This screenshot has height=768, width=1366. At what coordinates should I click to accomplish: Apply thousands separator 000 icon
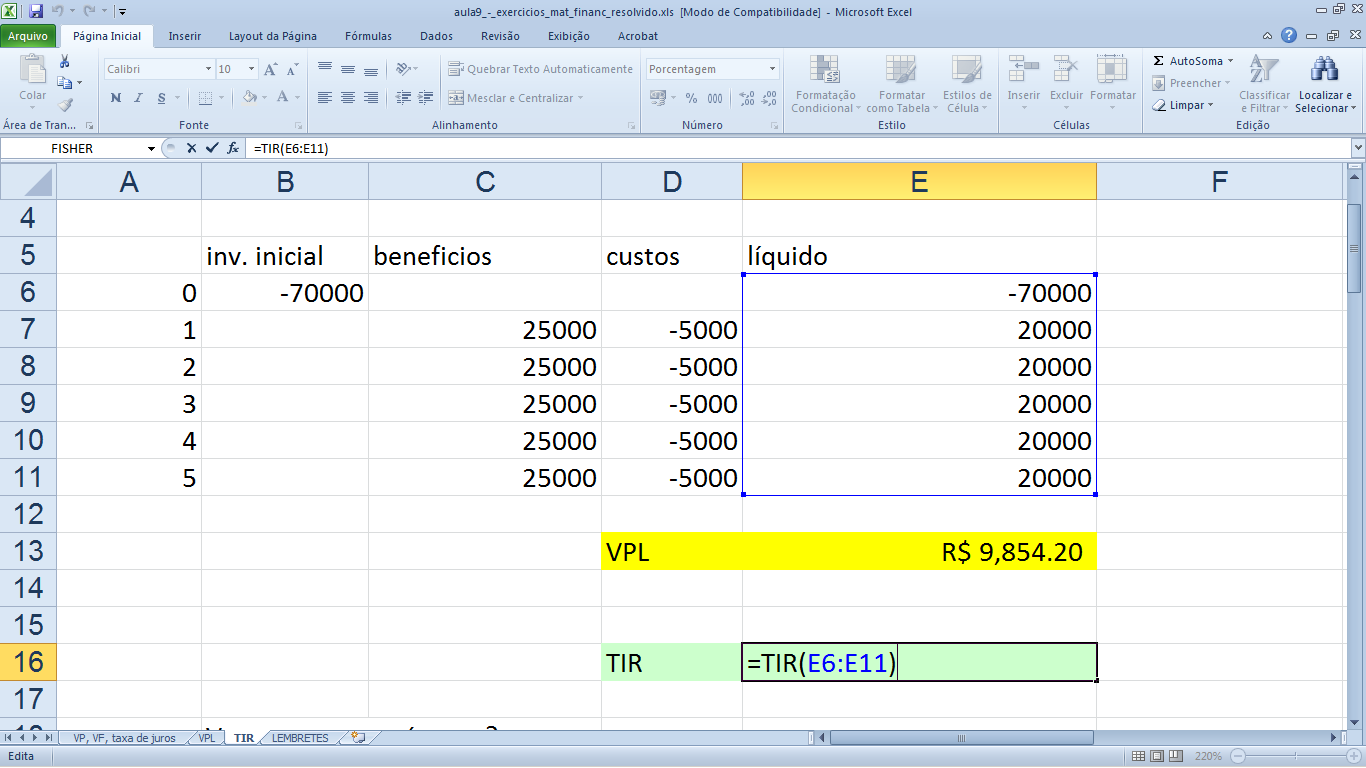[x=715, y=98]
